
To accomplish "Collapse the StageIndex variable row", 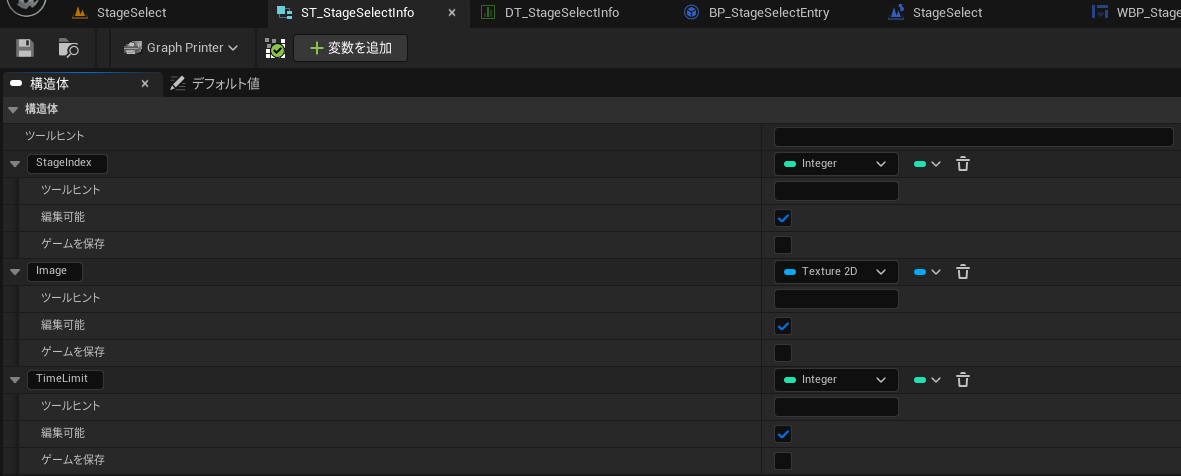I will (x=14, y=164).
